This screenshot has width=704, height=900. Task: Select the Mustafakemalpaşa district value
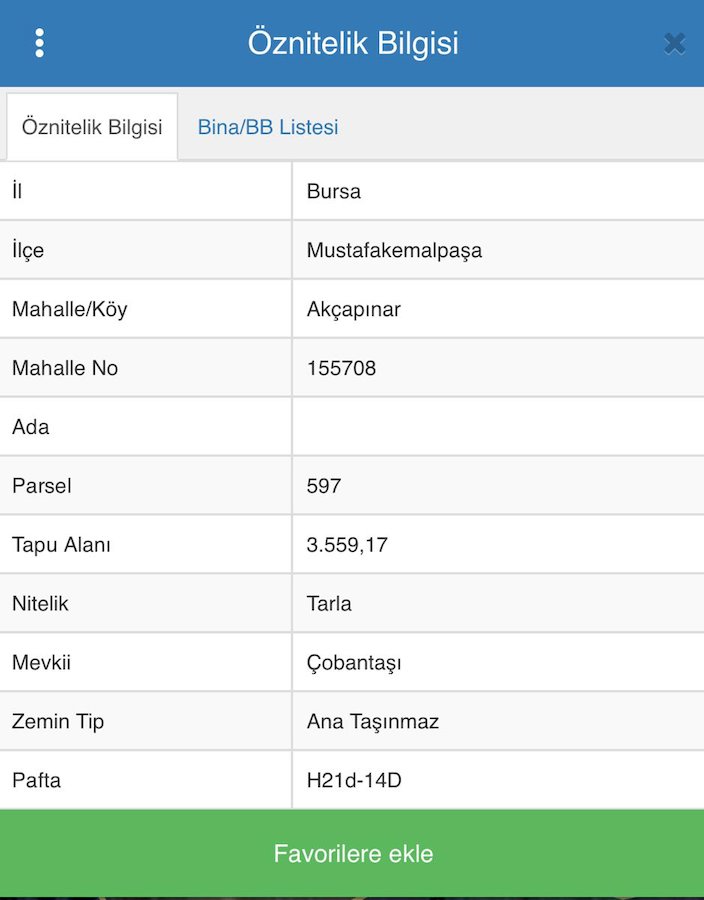(394, 250)
